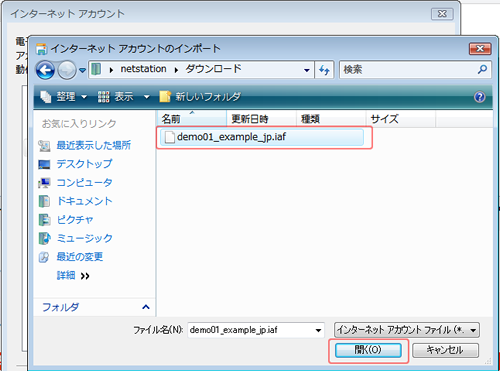Sort by 更新日時 column header
500x371 pixels.
coord(261,119)
